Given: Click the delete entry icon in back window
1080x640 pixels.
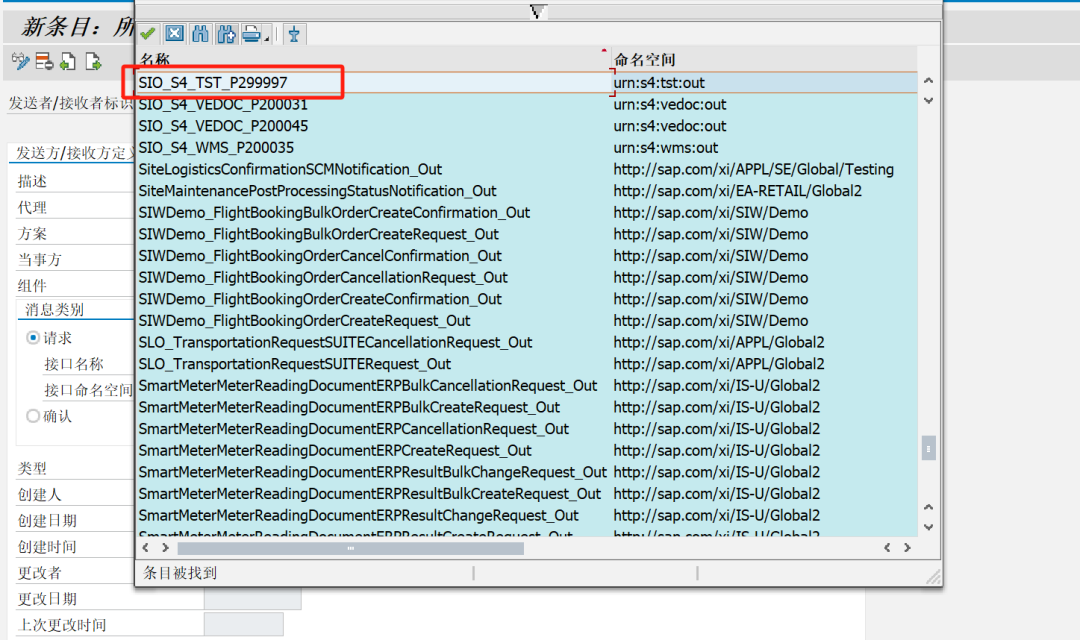Looking at the screenshot, I should [x=44, y=61].
